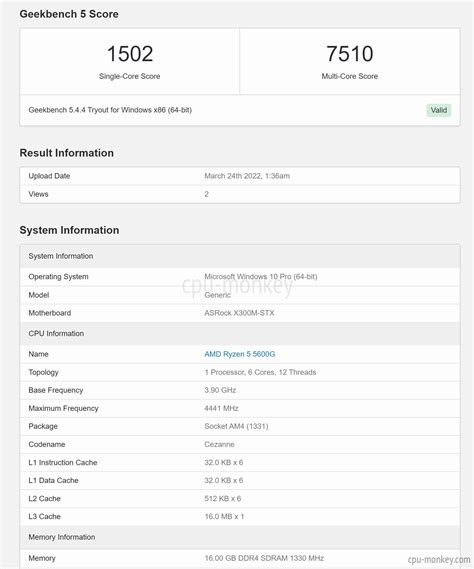Image resolution: width=474 pixels, height=569 pixels.
Task: Select the March 24th 2022 upload date
Action: point(247,176)
